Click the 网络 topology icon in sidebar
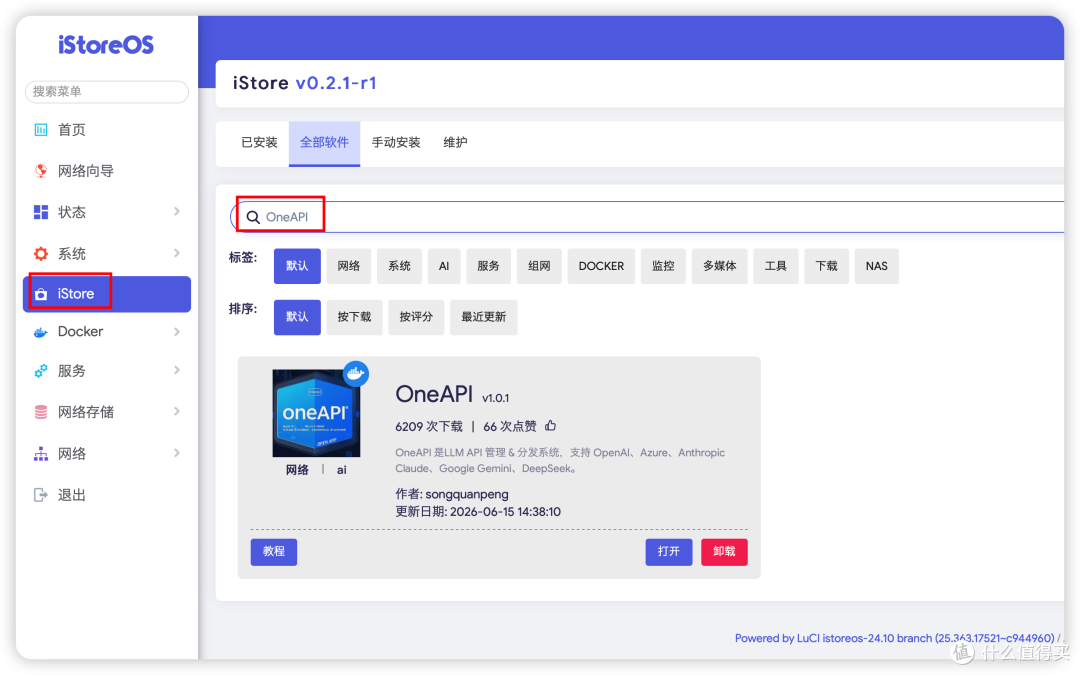This screenshot has height=675, width=1080. click(x=41, y=453)
